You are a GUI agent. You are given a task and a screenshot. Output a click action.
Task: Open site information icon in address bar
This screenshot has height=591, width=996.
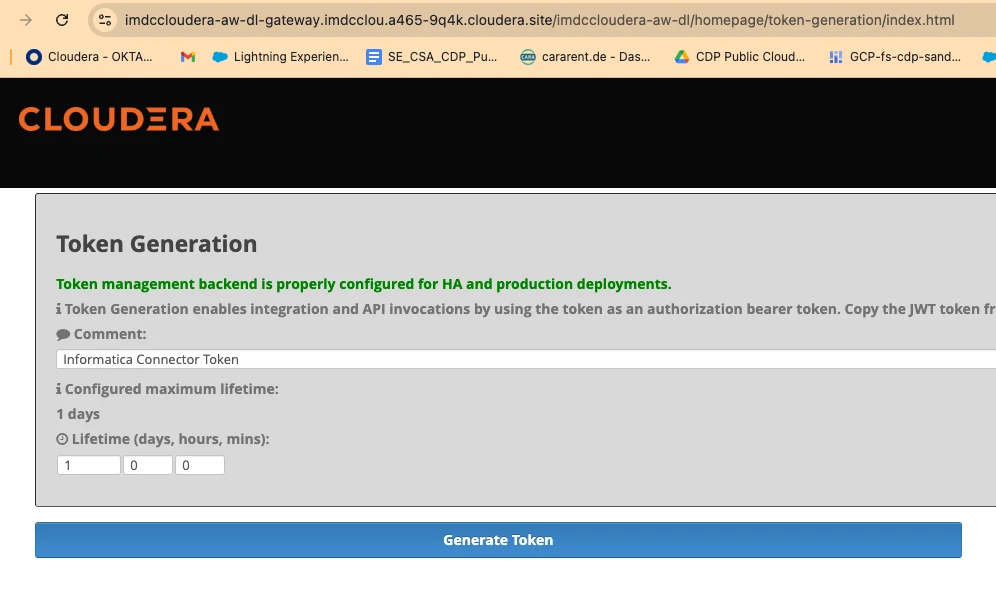[x=105, y=20]
